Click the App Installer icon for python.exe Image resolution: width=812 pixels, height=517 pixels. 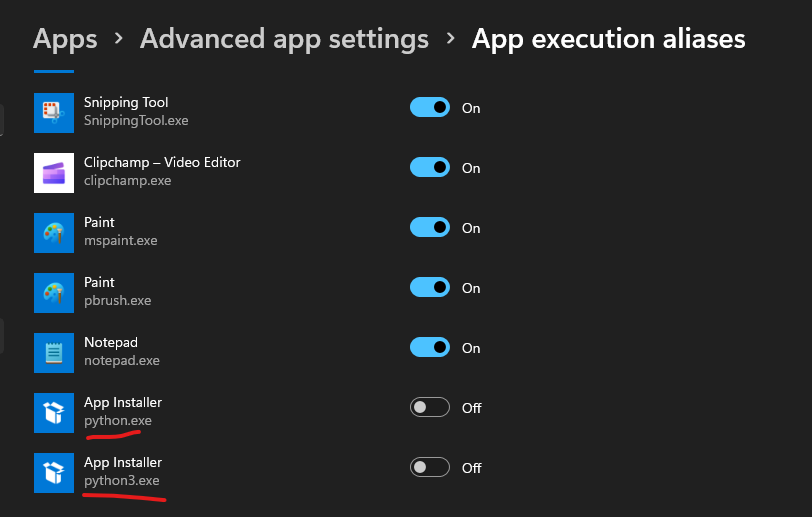(x=54, y=413)
